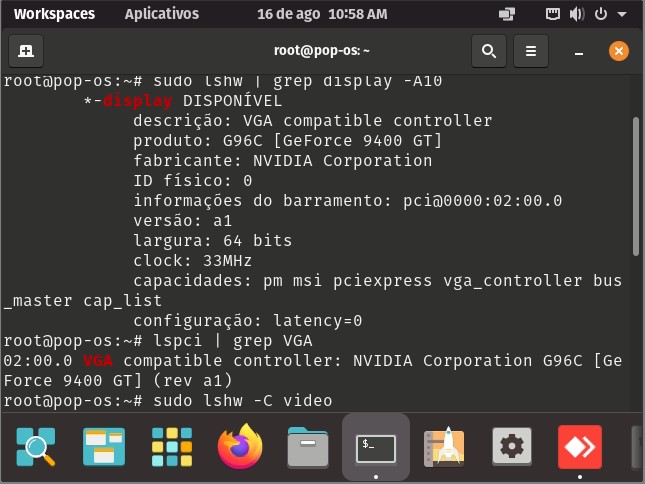Click the 'clock: 33MHz' line

coord(193,261)
